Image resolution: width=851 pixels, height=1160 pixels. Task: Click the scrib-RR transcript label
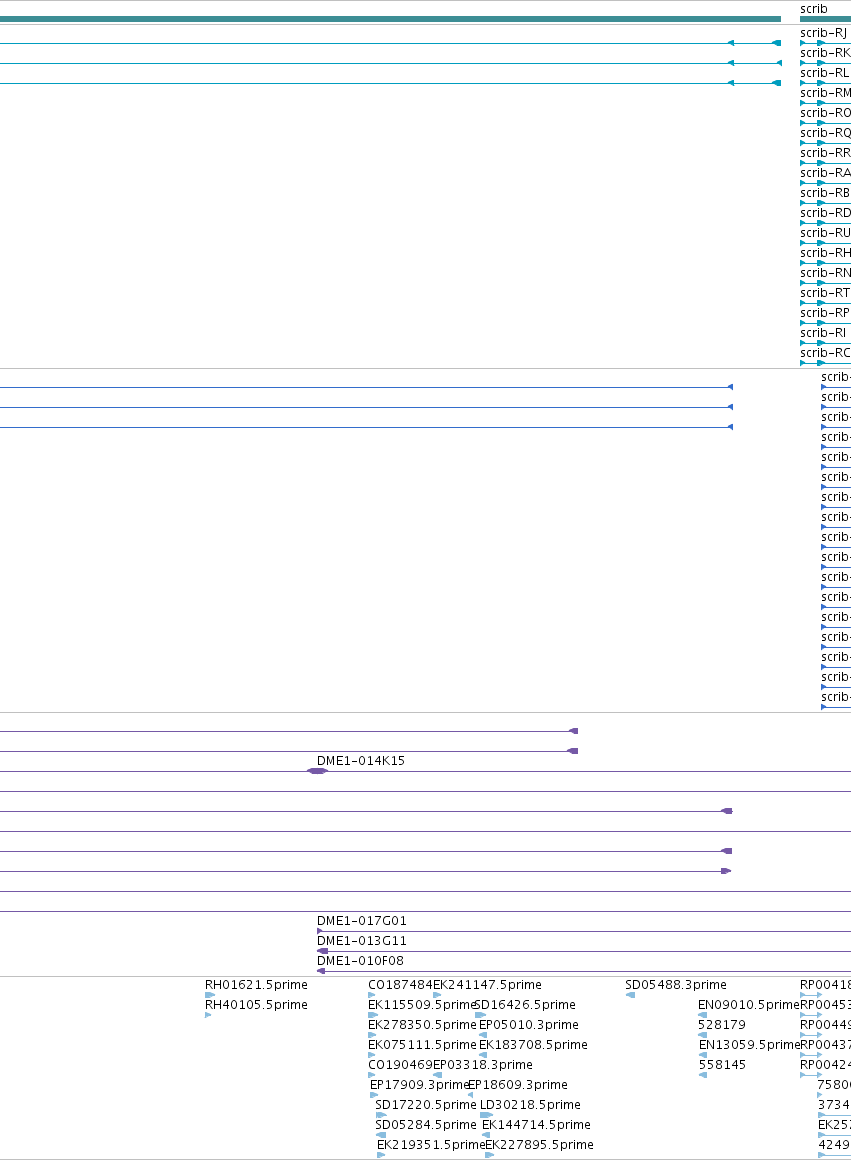click(x=825, y=152)
